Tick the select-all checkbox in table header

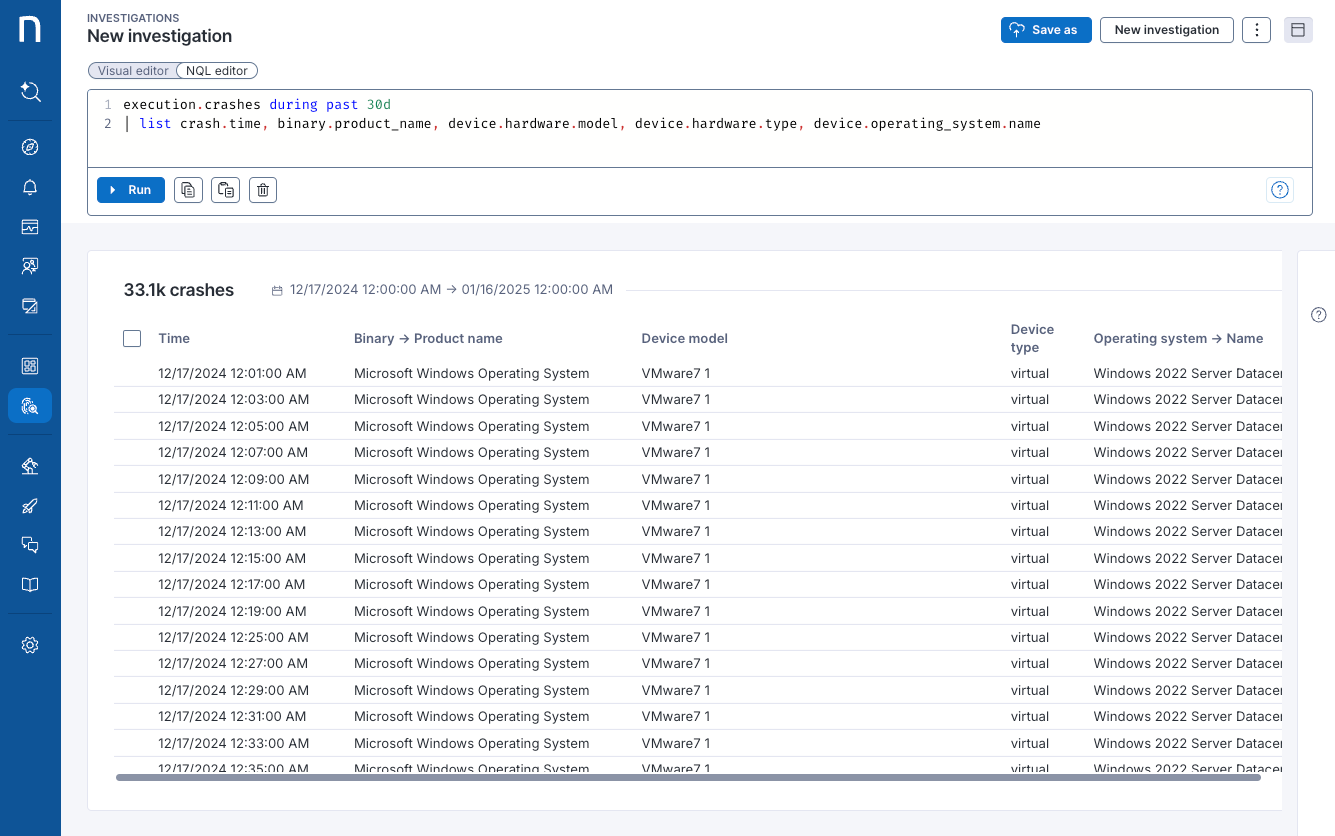pyautogui.click(x=132, y=338)
